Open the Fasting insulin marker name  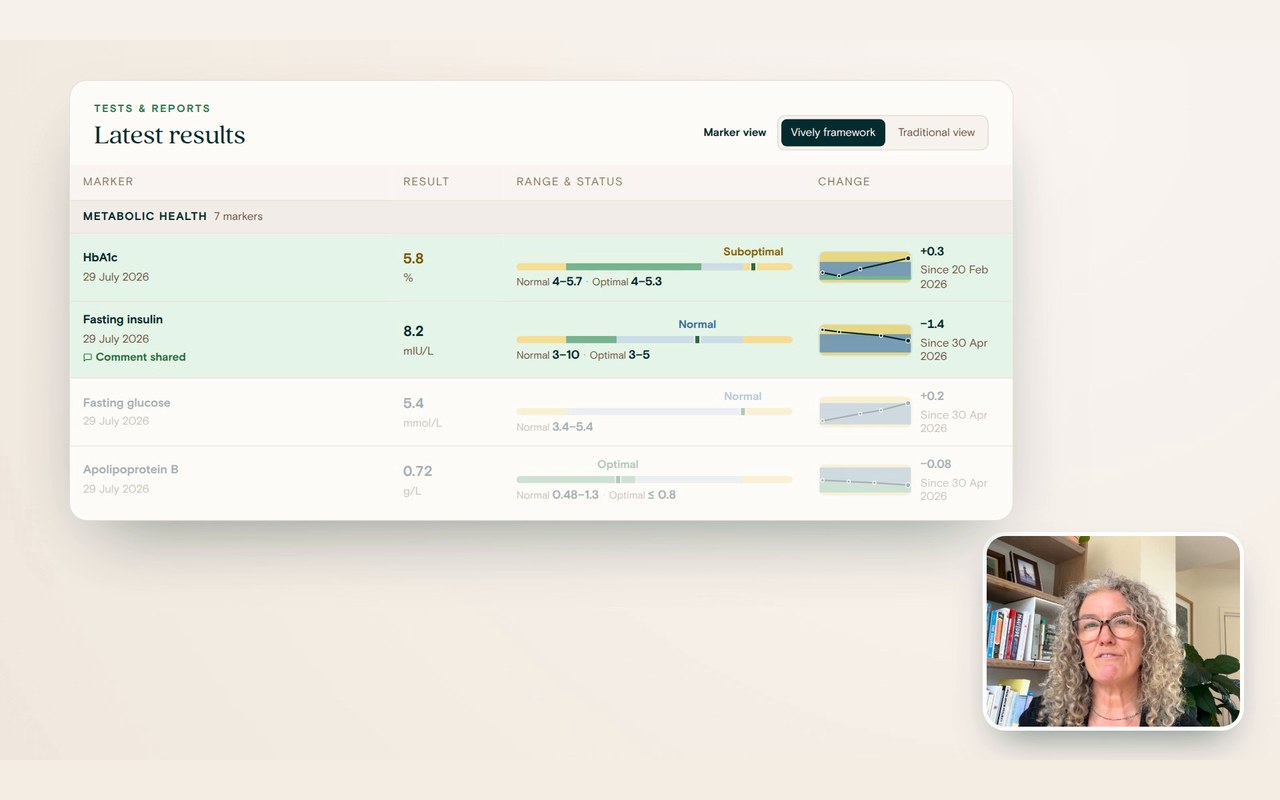(x=123, y=319)
